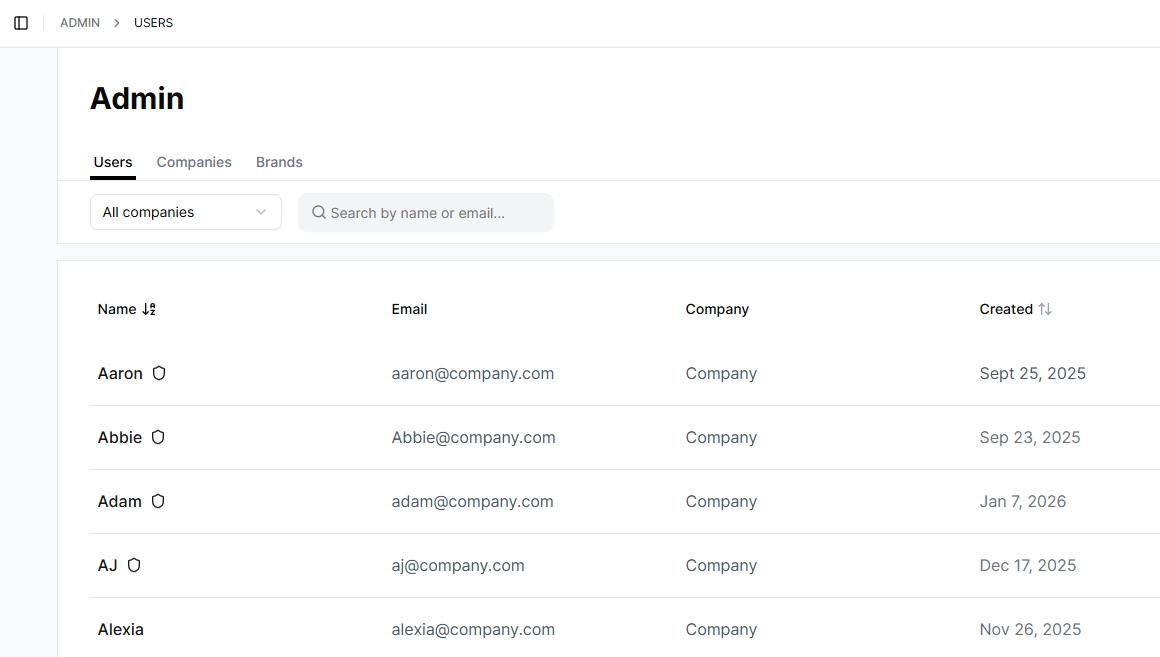Open the user named Alexia
Screen dimensions: 1160x657
[120, 629]
